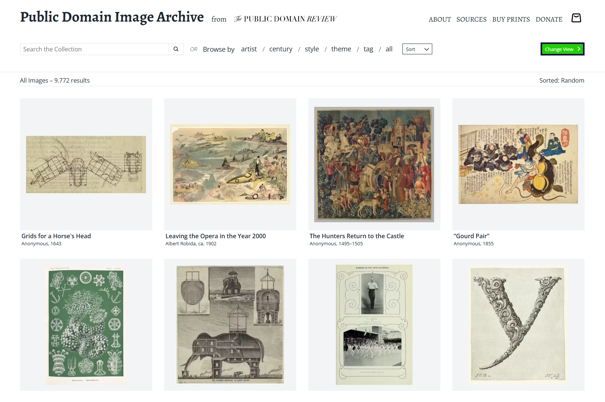Browse by artist
The height and width of the screenshot is (402, 605).
(x=248, y=49)
